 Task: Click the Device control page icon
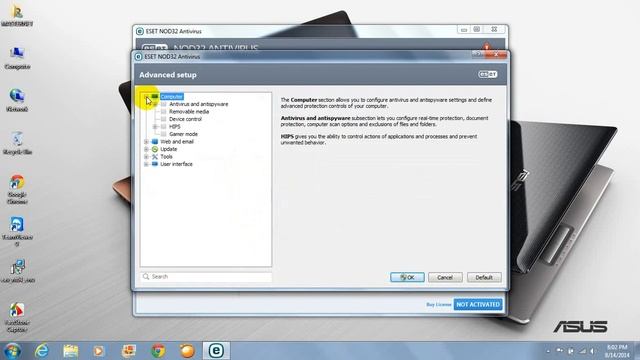[x=164, y=119]
